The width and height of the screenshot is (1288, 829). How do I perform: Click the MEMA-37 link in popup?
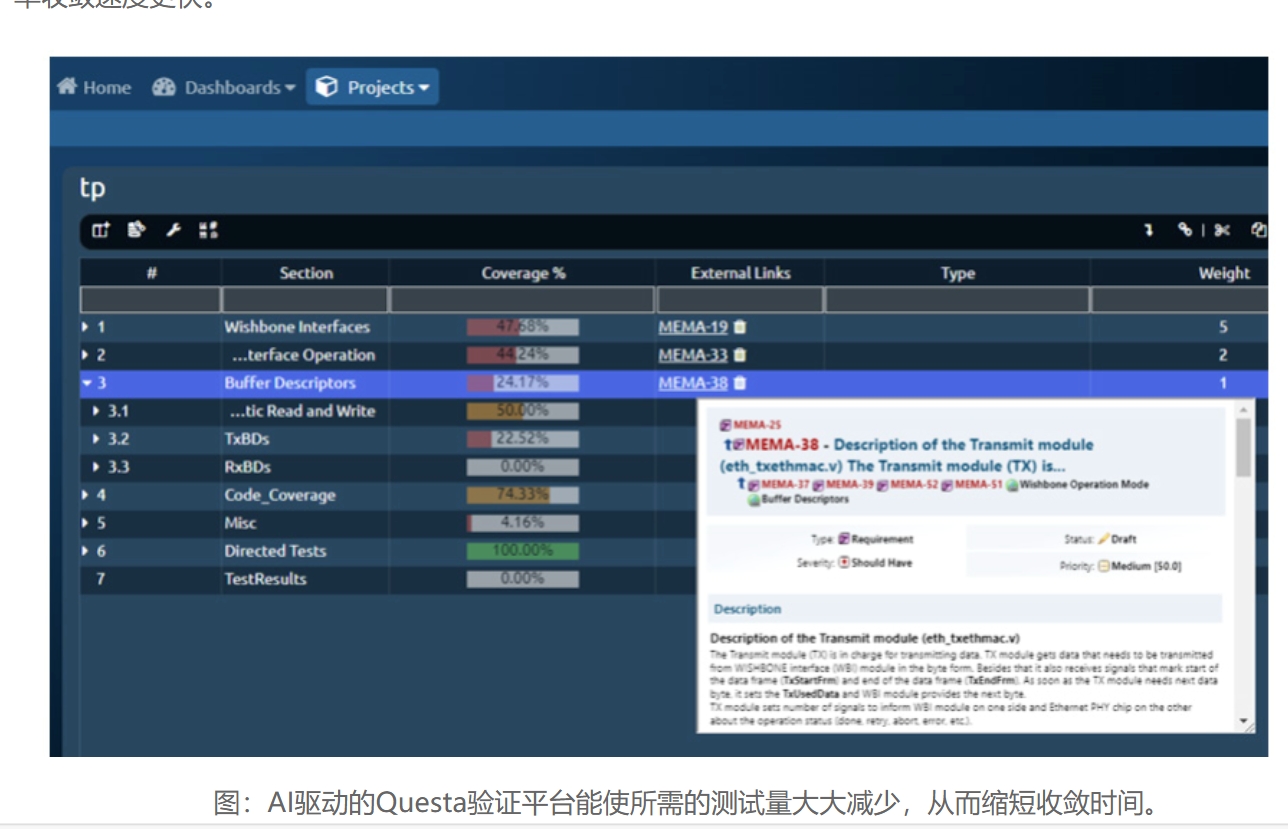click(785, 485)
